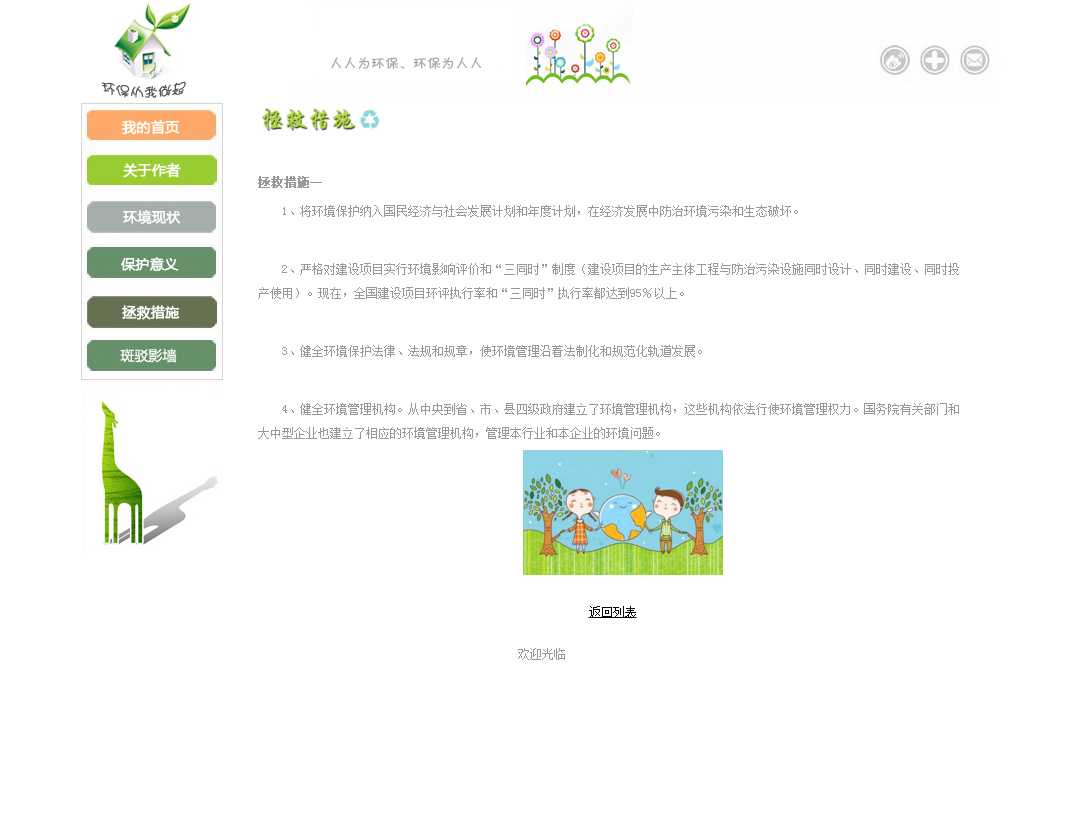Open the 保护意义 section
Viewport: 1083px width, 828px height.
tap(151, 264)
